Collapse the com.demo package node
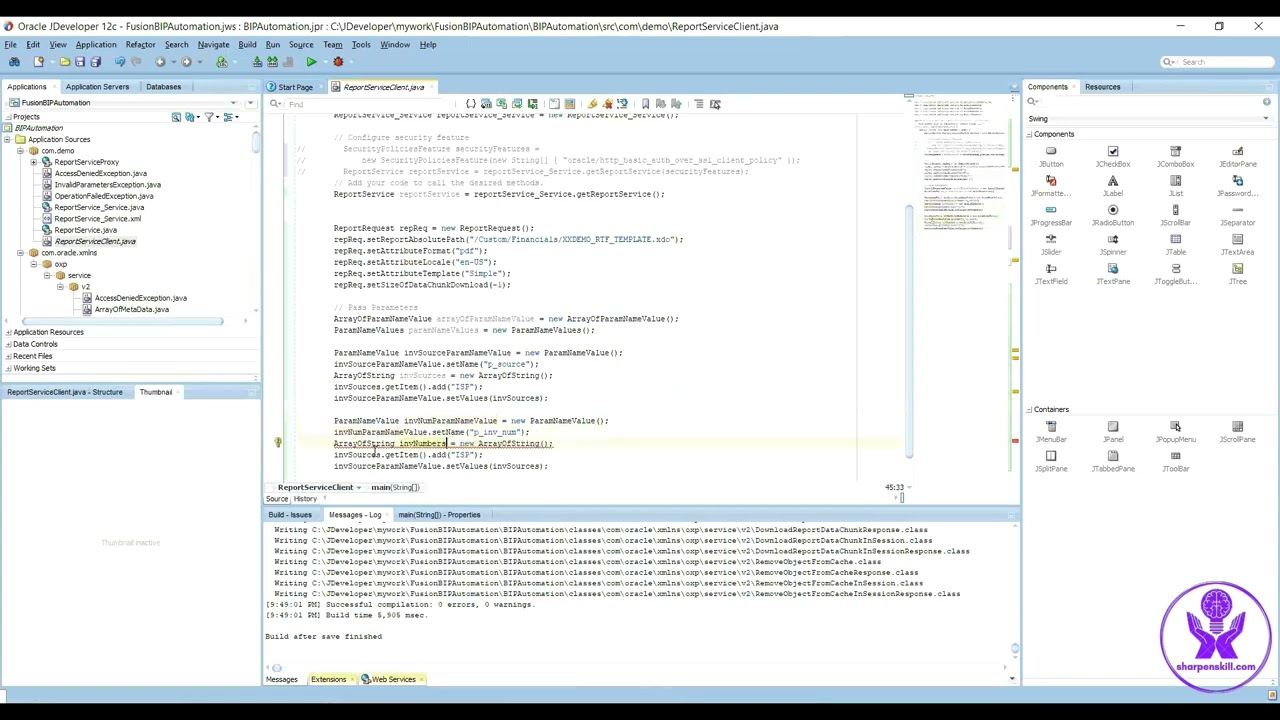The width and height of the screenshot is (1280, 720). tap(21, 151)
